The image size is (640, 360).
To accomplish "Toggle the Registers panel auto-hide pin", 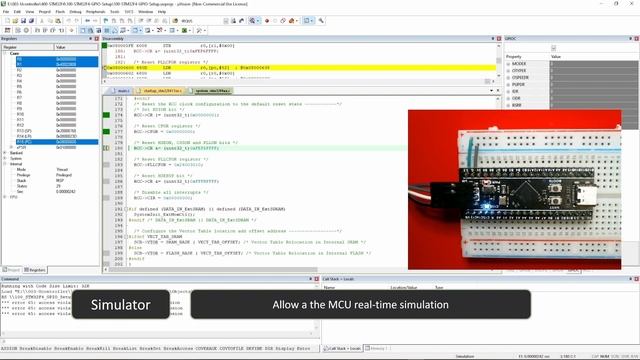I will pyautogui.click(x=91, y=38).
